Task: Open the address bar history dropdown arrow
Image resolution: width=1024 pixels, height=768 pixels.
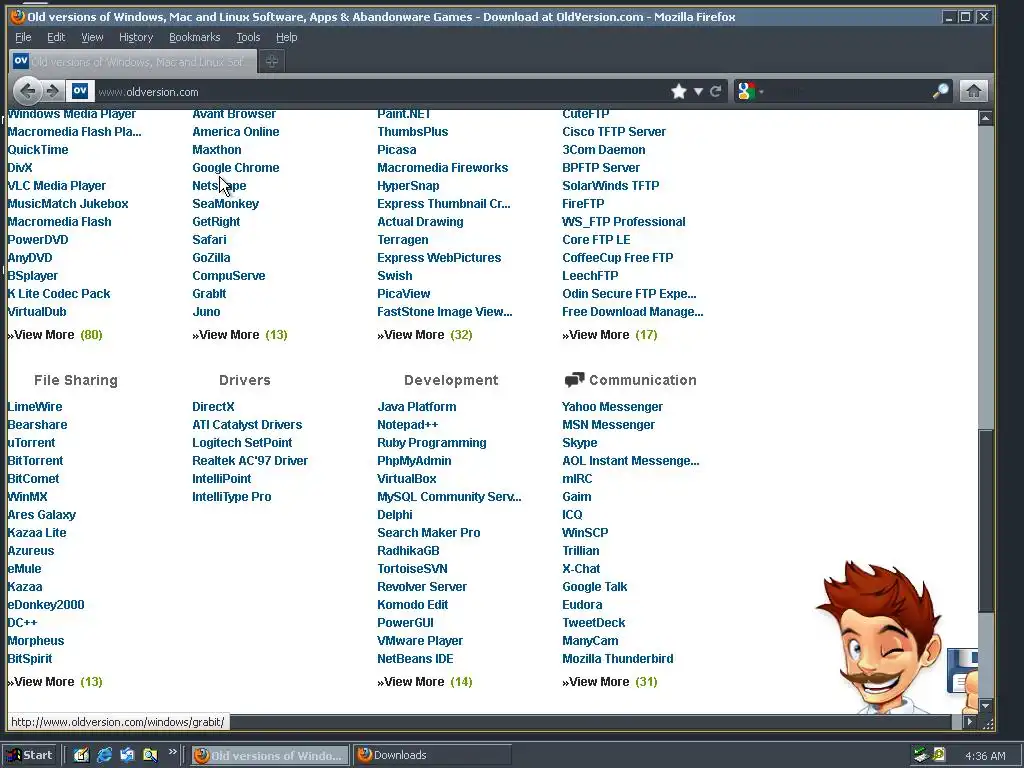Action: click(x=698, y=91)
